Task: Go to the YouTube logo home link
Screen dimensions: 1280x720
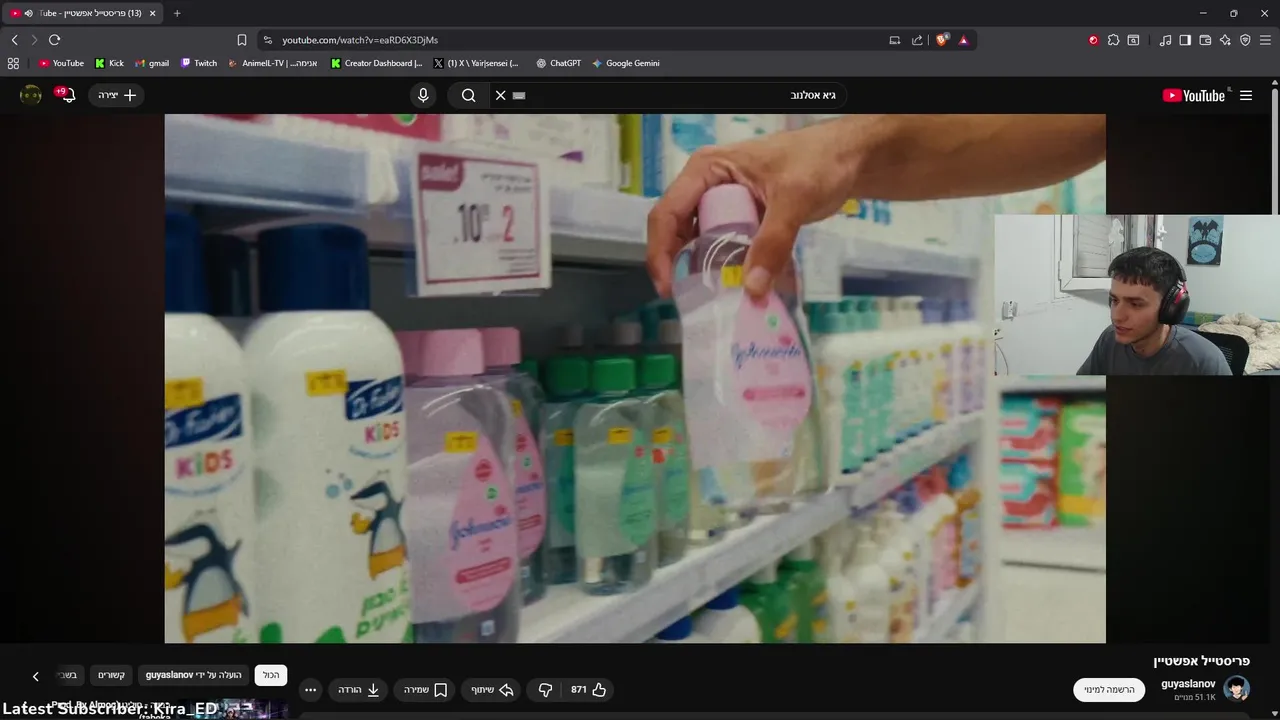Action: click(x=1194, y=95)
